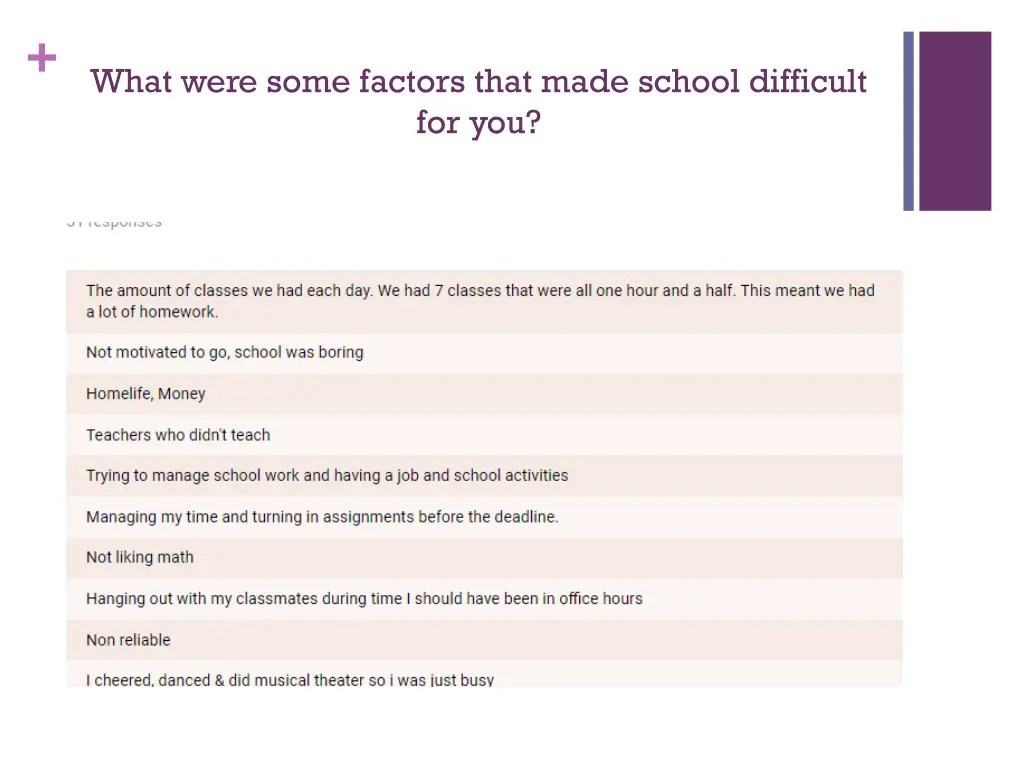Click the response about 7 classes each day

tap(484, 301)
